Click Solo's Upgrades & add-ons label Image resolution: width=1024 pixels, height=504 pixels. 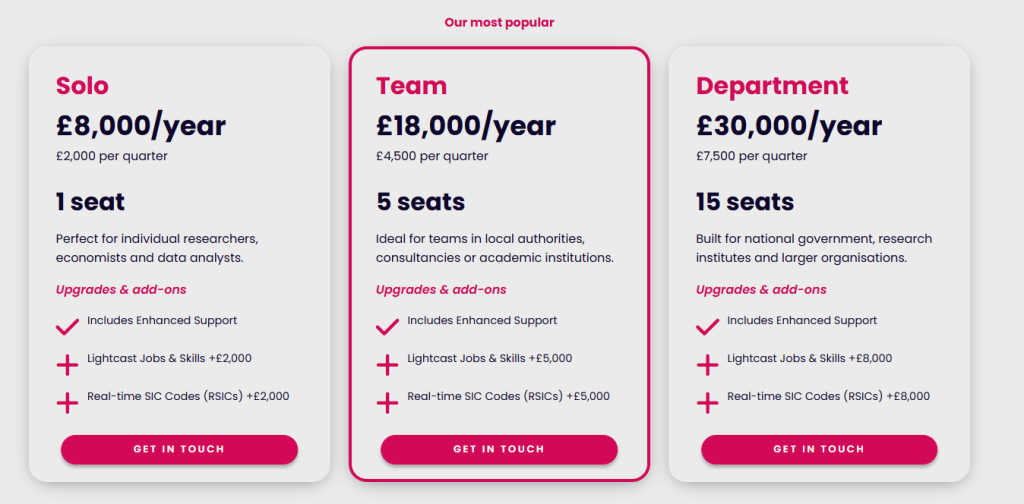tap(121, 290)
